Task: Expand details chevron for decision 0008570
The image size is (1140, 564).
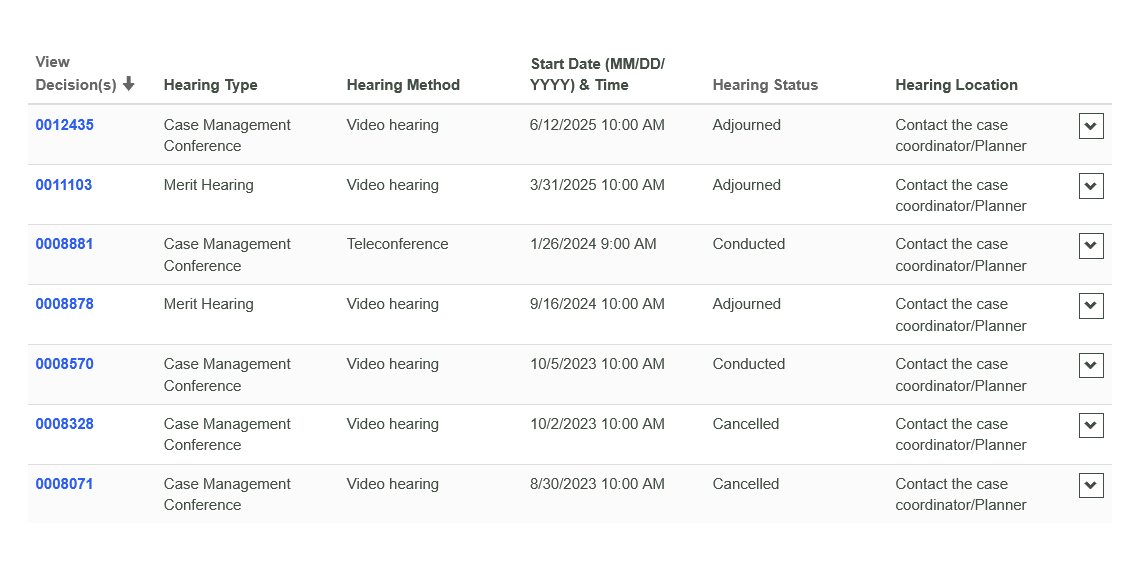Action: pos(1091,366)
